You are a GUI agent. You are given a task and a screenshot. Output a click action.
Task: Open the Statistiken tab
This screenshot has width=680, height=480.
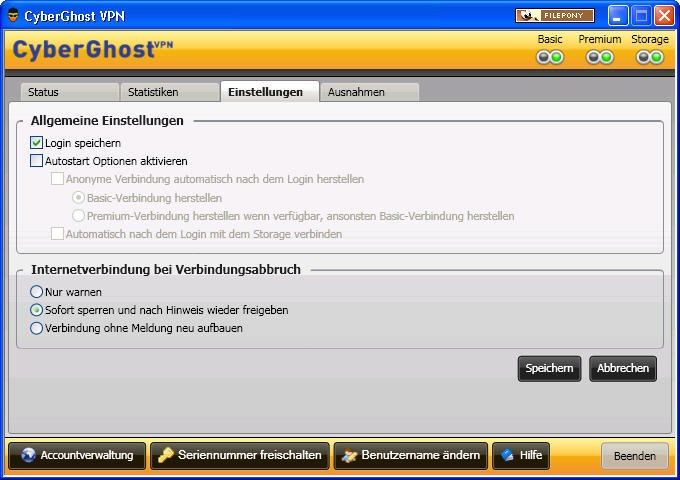(x=170, y=92)
